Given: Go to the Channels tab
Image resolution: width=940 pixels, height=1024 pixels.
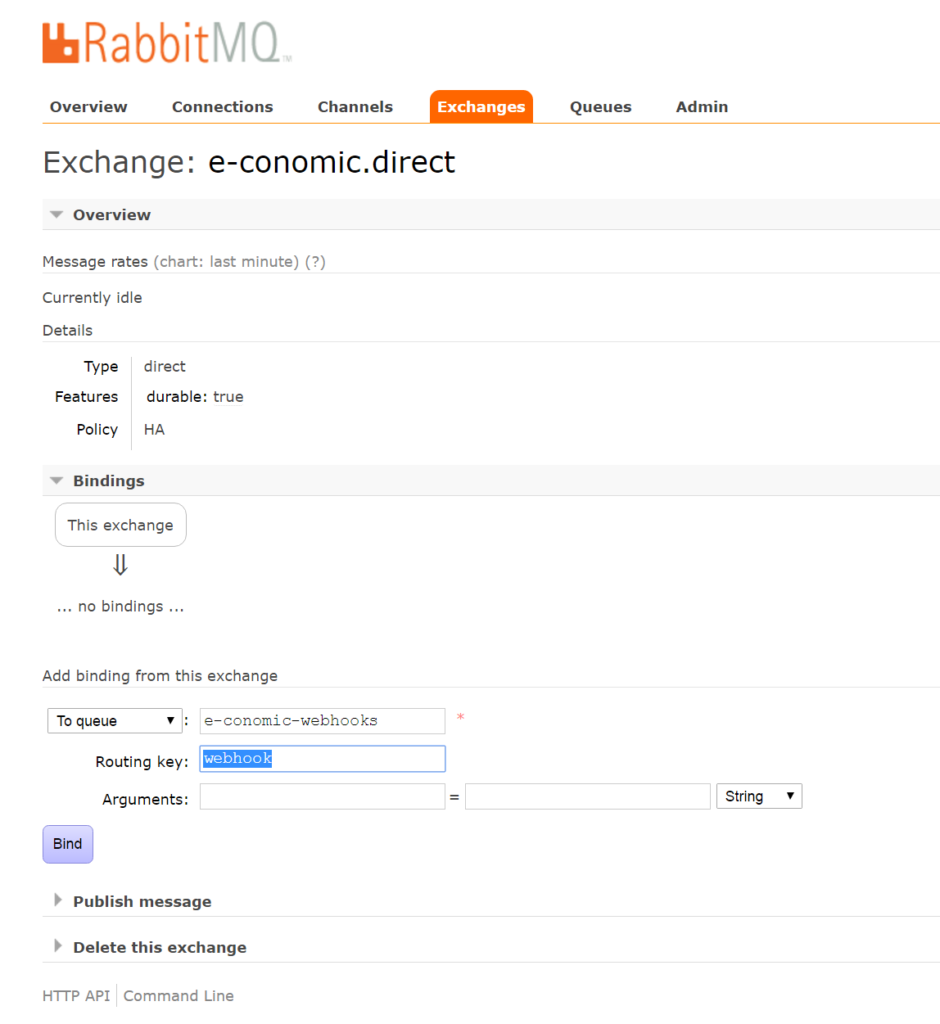Looking at the screenshot, I should 355,107.
